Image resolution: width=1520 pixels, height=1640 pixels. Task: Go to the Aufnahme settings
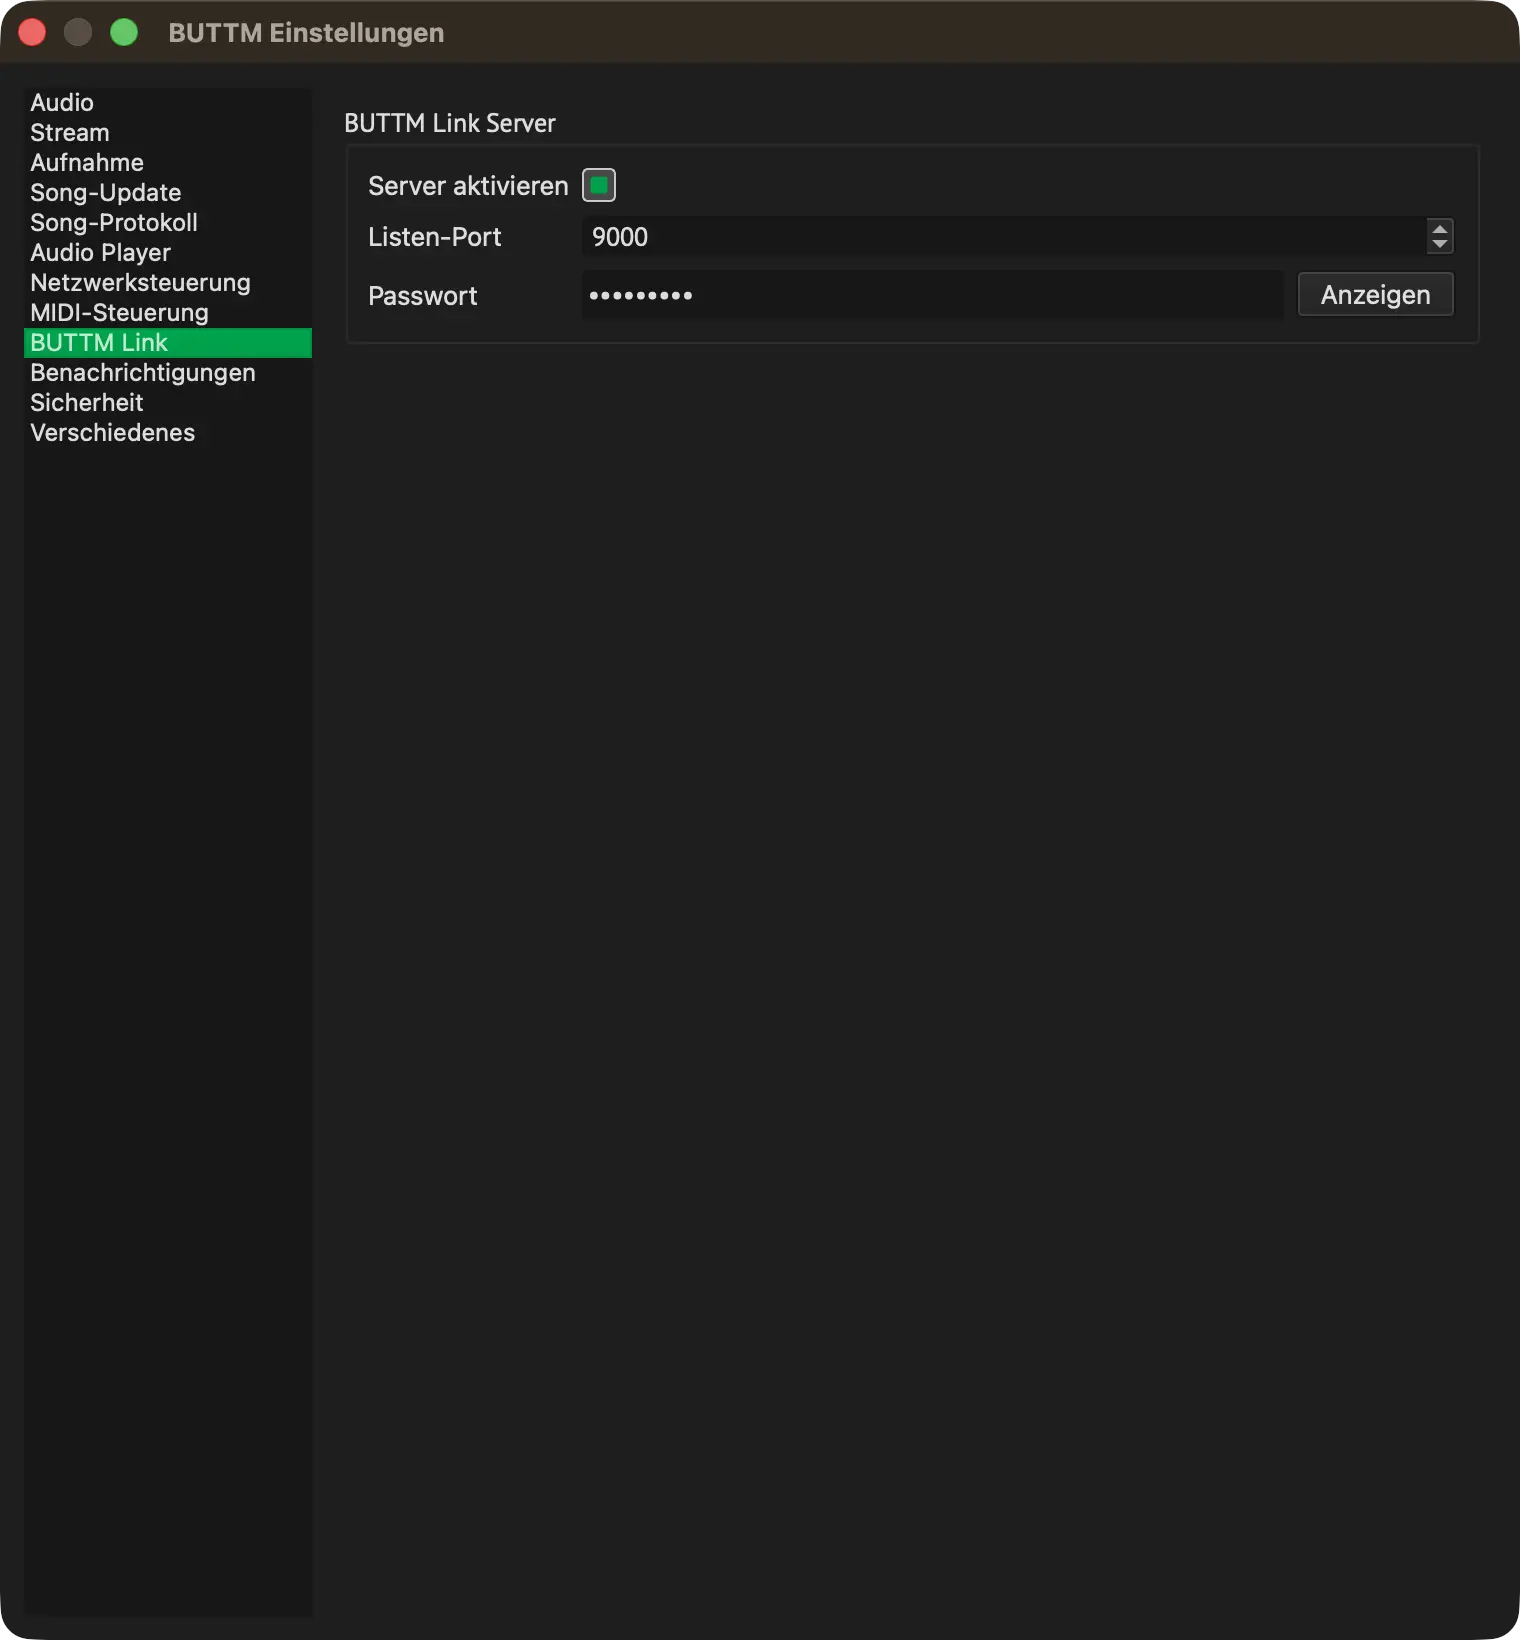(167, 163)
